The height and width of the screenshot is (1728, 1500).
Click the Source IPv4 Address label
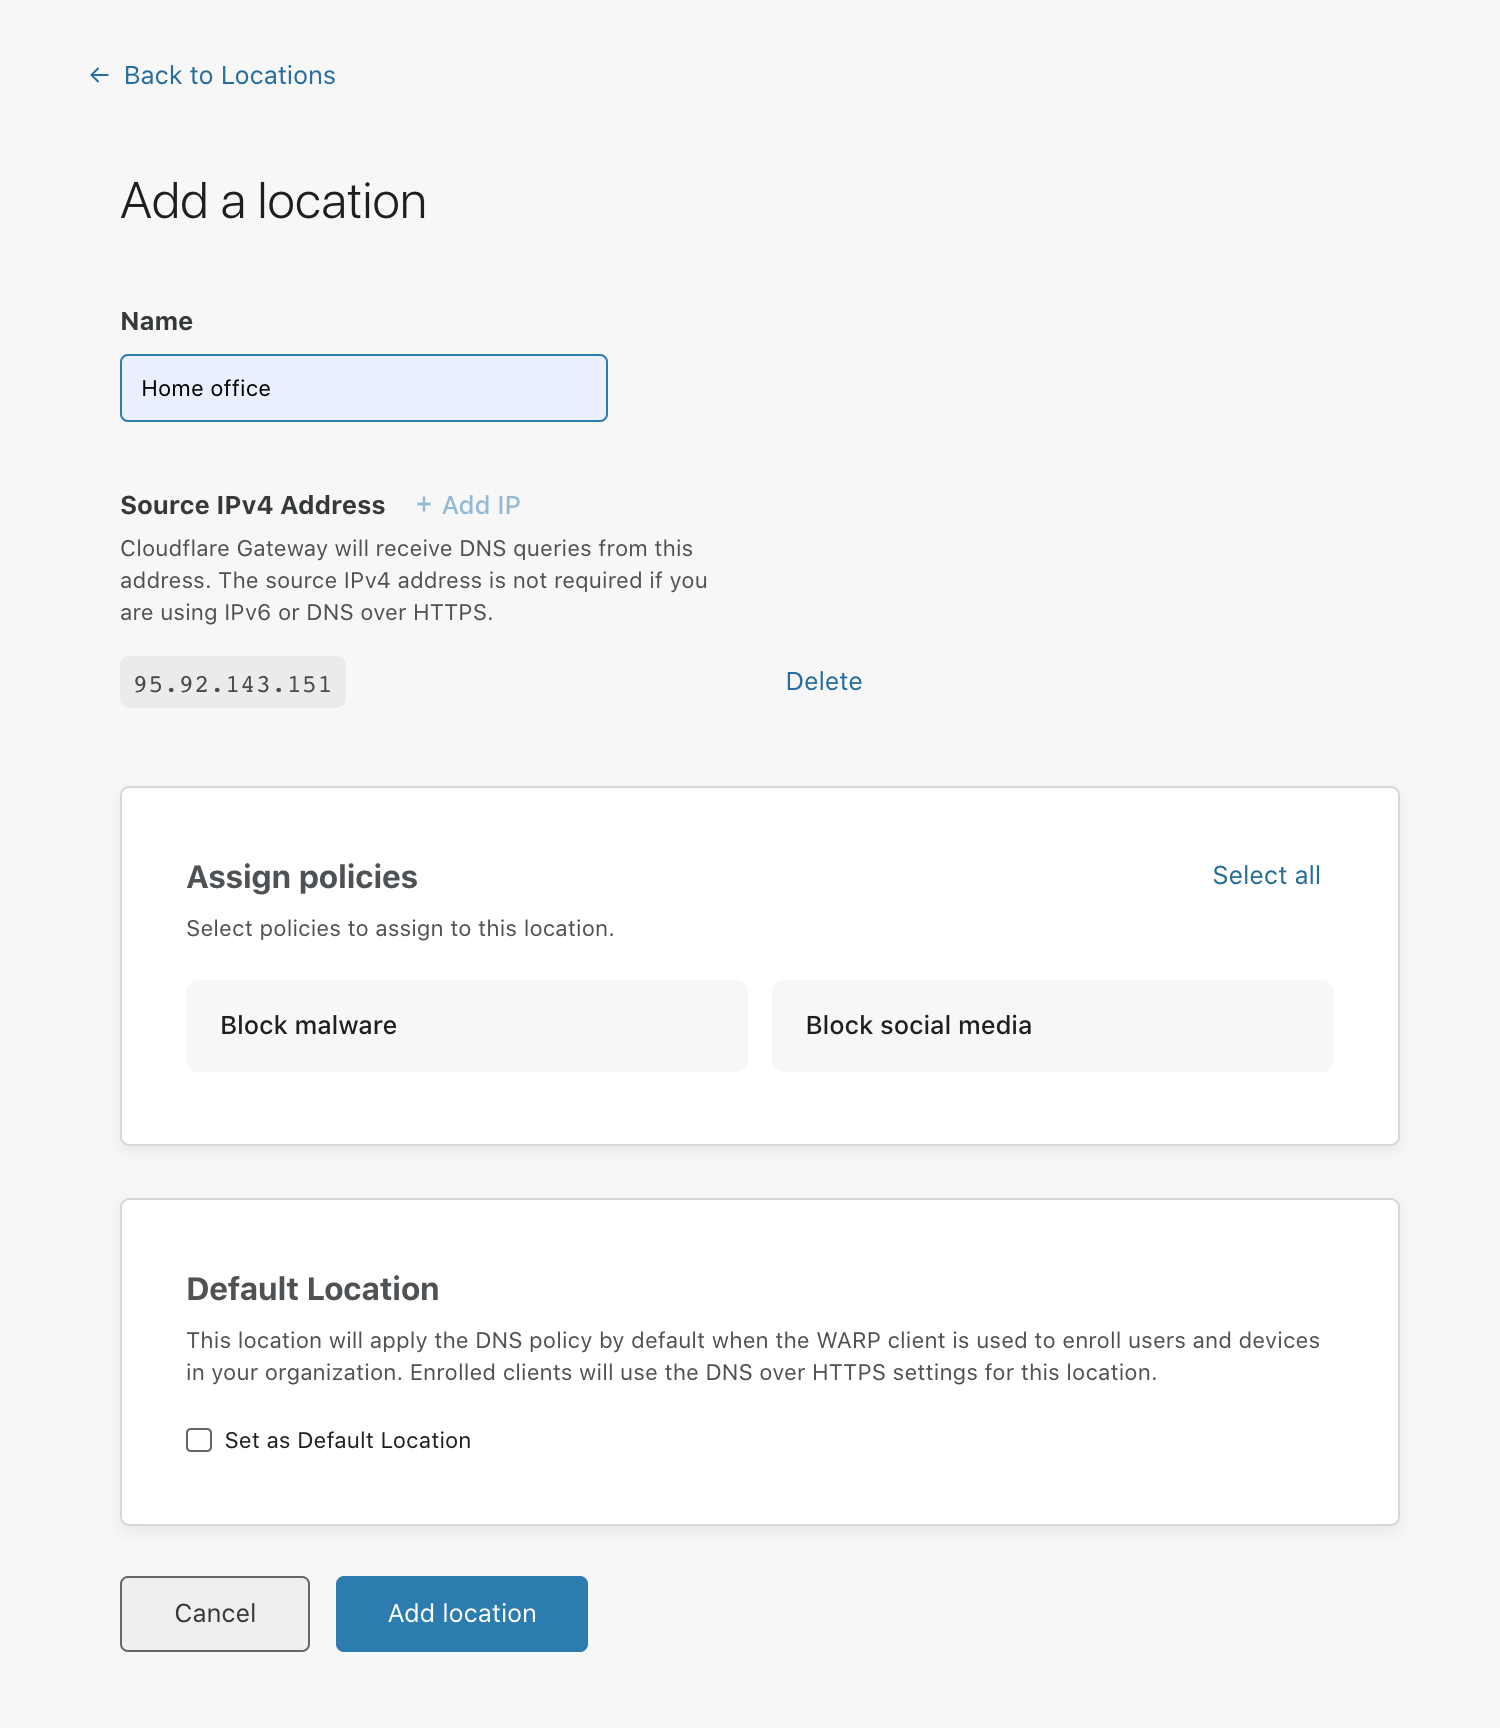pos(252,505)
